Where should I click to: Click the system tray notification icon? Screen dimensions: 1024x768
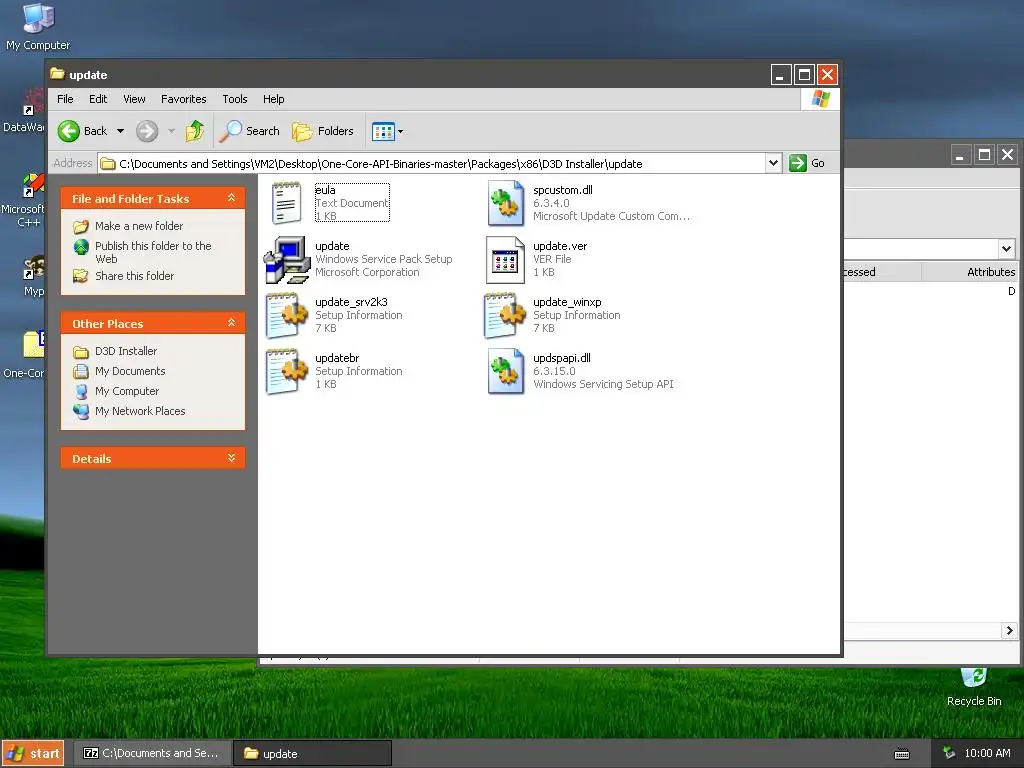949,753
